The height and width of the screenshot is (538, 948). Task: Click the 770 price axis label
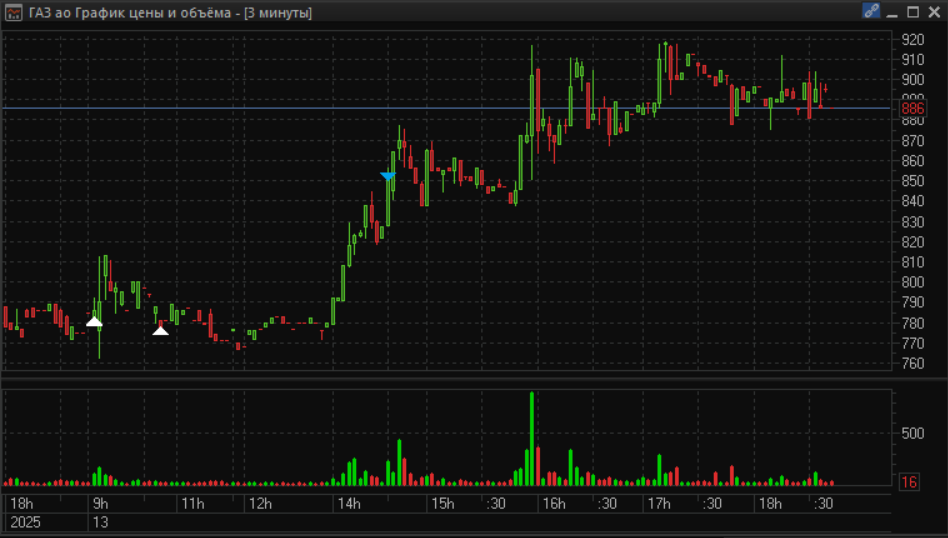pyautogui.click(x=912, y=343)
